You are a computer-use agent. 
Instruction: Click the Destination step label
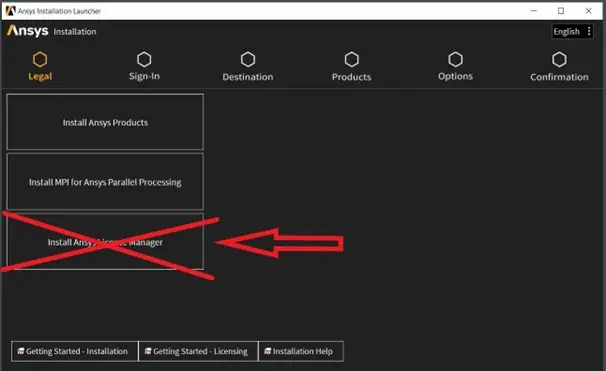[248, 77]
